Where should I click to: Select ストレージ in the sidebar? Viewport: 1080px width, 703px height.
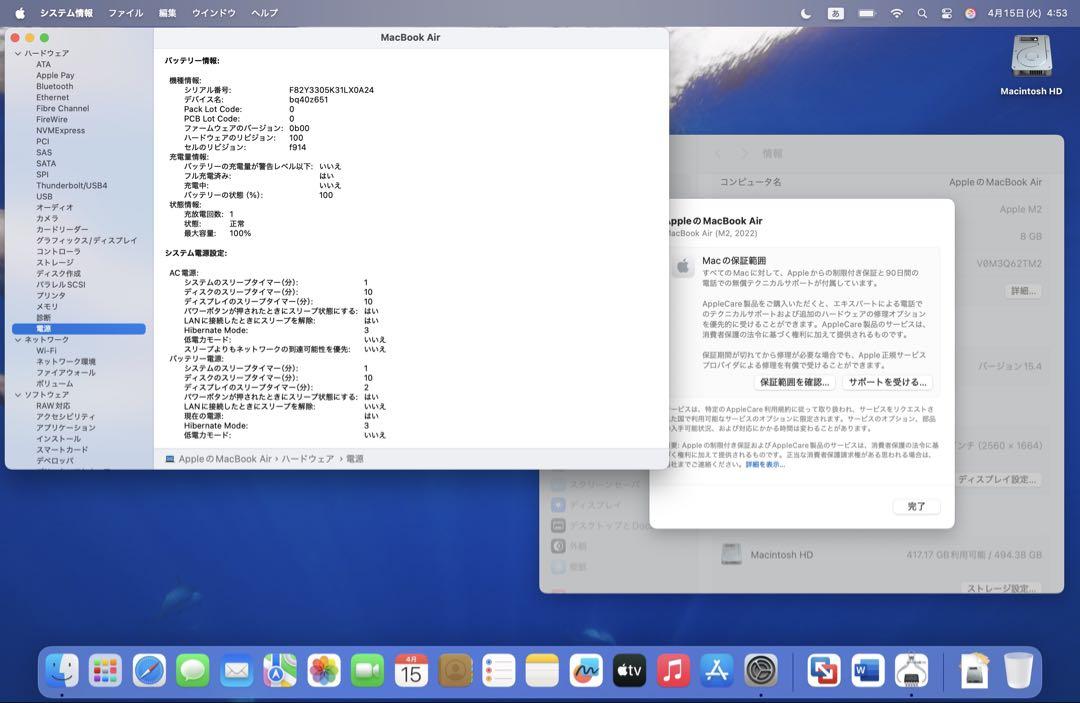click(54, 262)
